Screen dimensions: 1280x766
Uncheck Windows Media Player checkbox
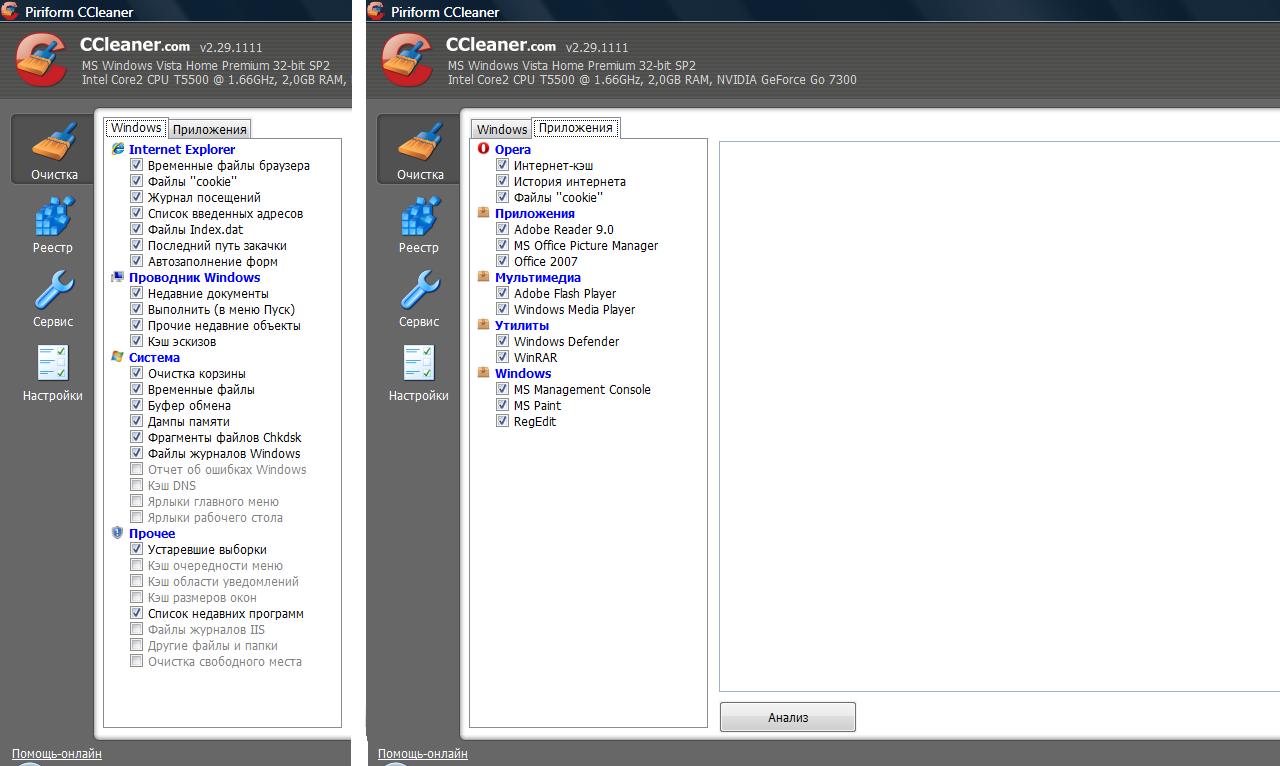coord(503,309)
